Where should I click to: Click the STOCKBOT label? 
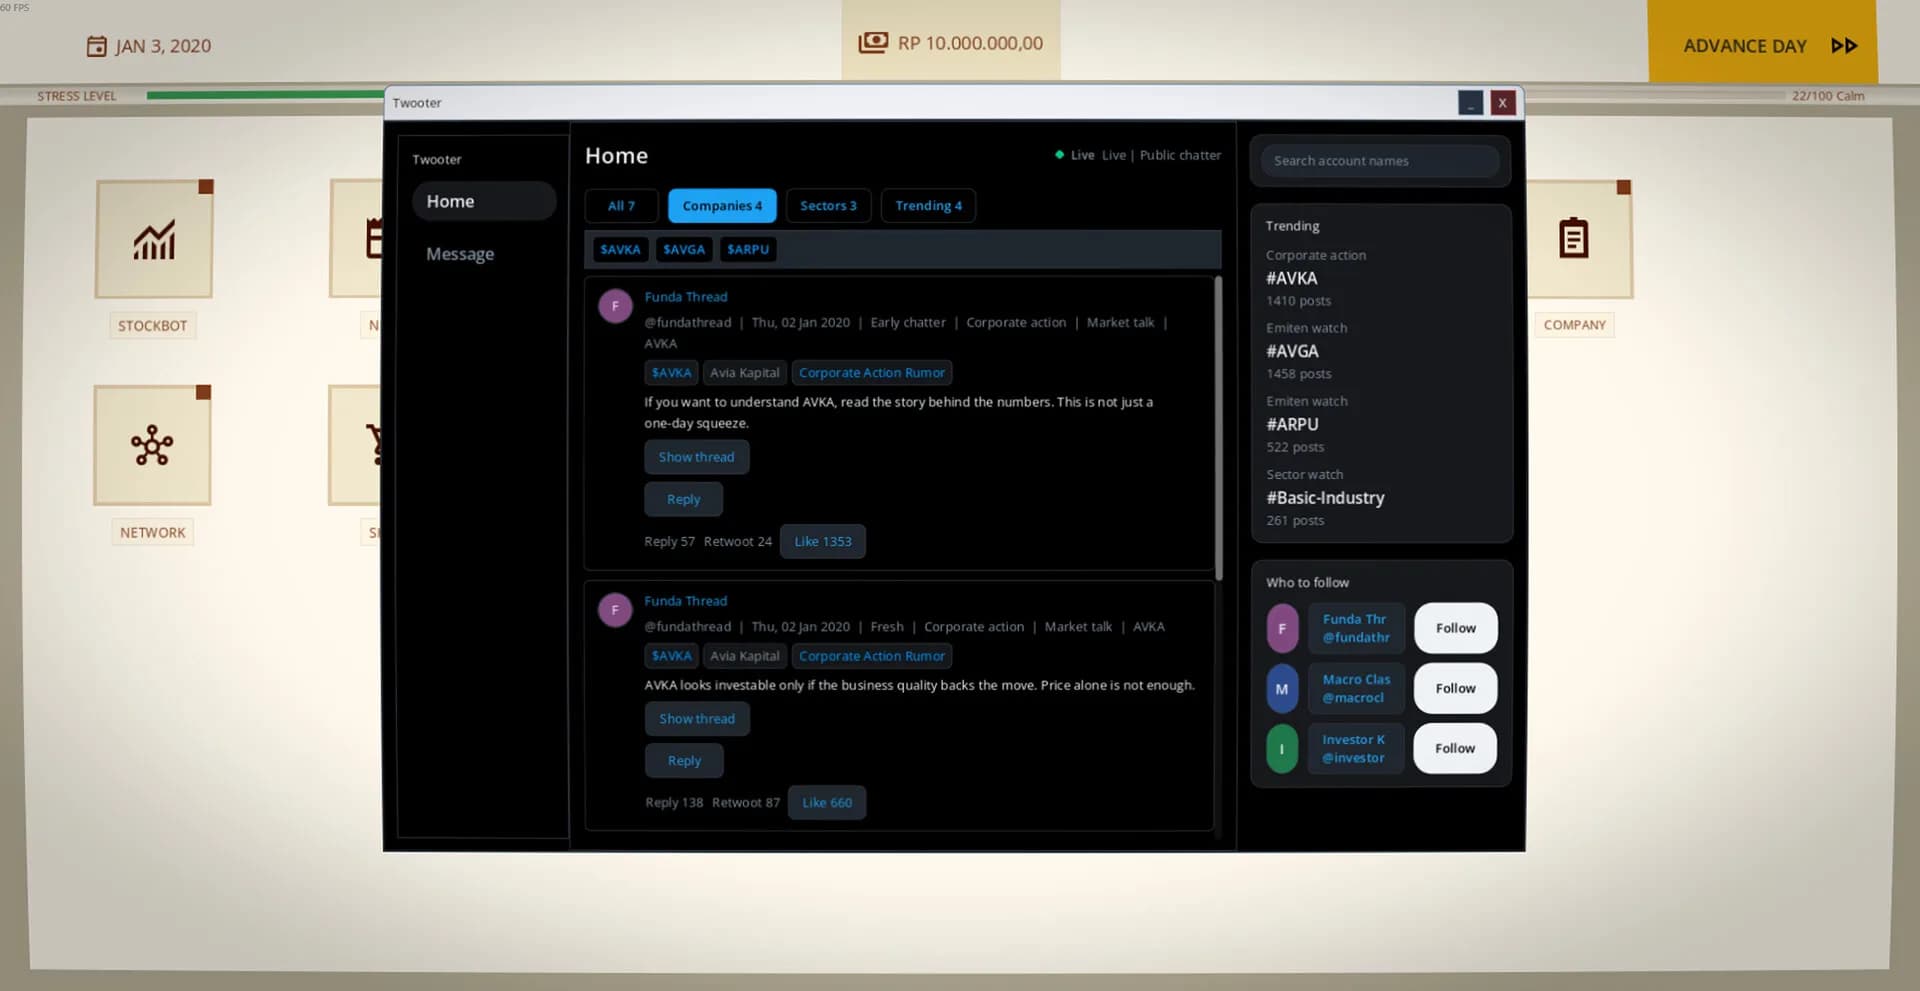tap(152, 326)
